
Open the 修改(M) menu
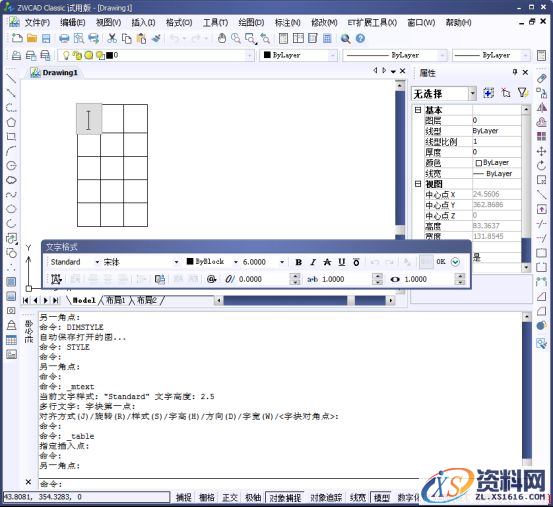(324, 23)
